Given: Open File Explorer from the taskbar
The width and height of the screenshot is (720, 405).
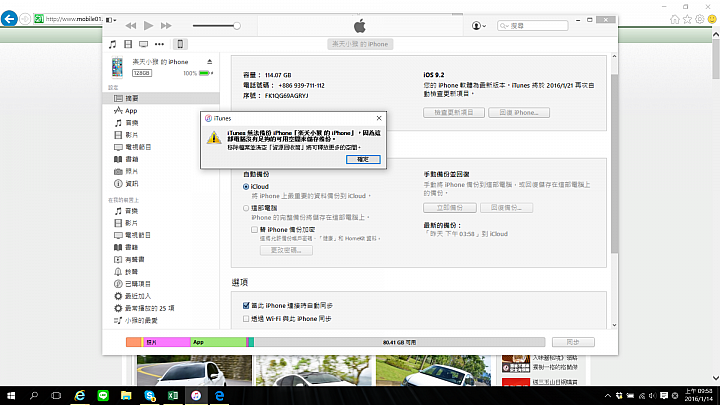Looking at the screenshot, I should [126, 395].
